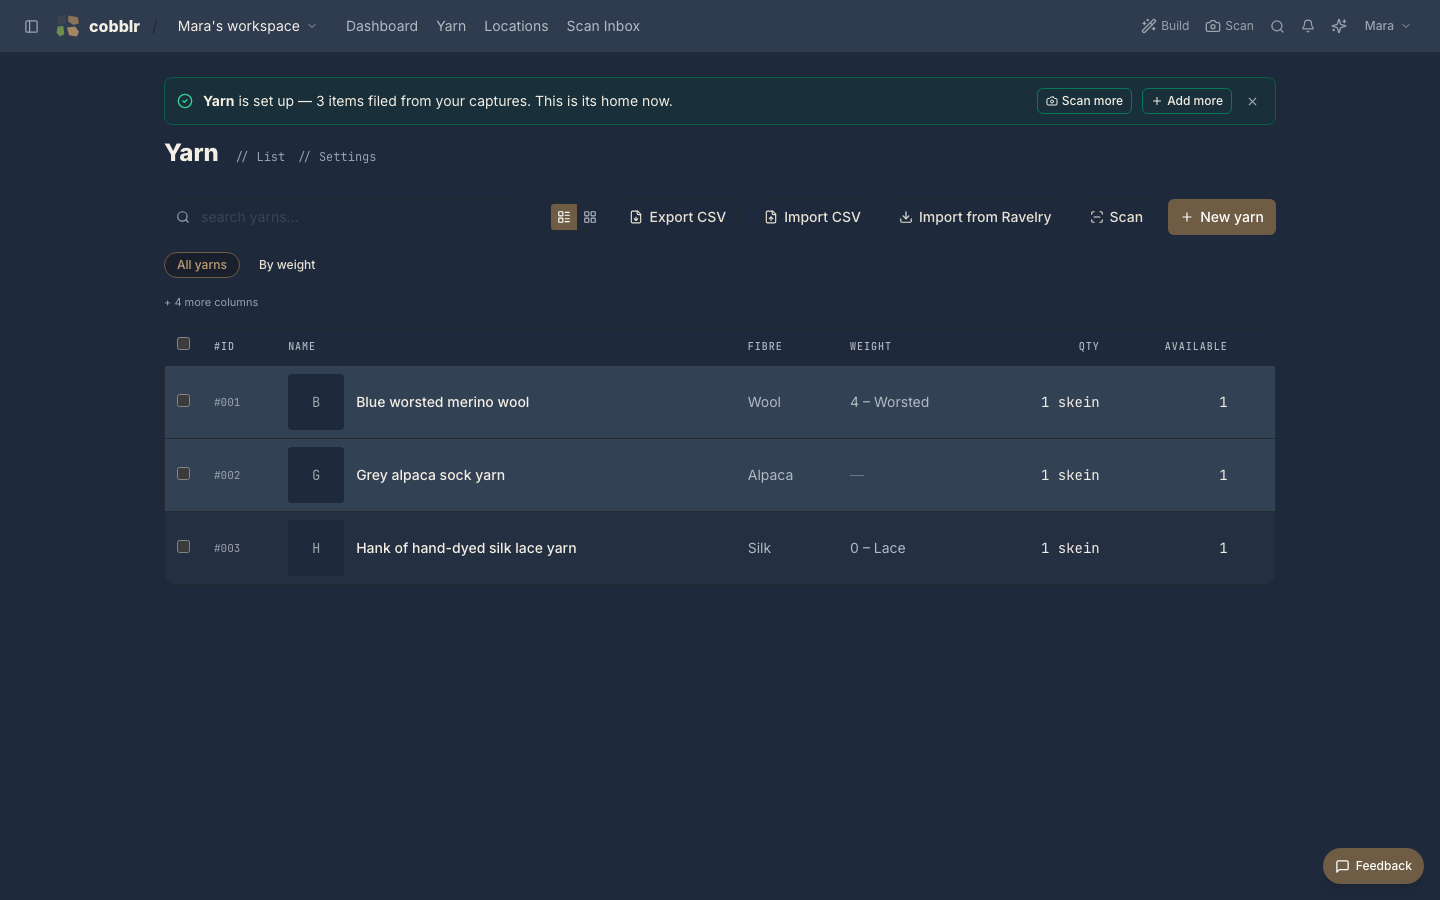Click Import from Ravelry
This screenshot has height=900, width=1440.
coord(975,217)
